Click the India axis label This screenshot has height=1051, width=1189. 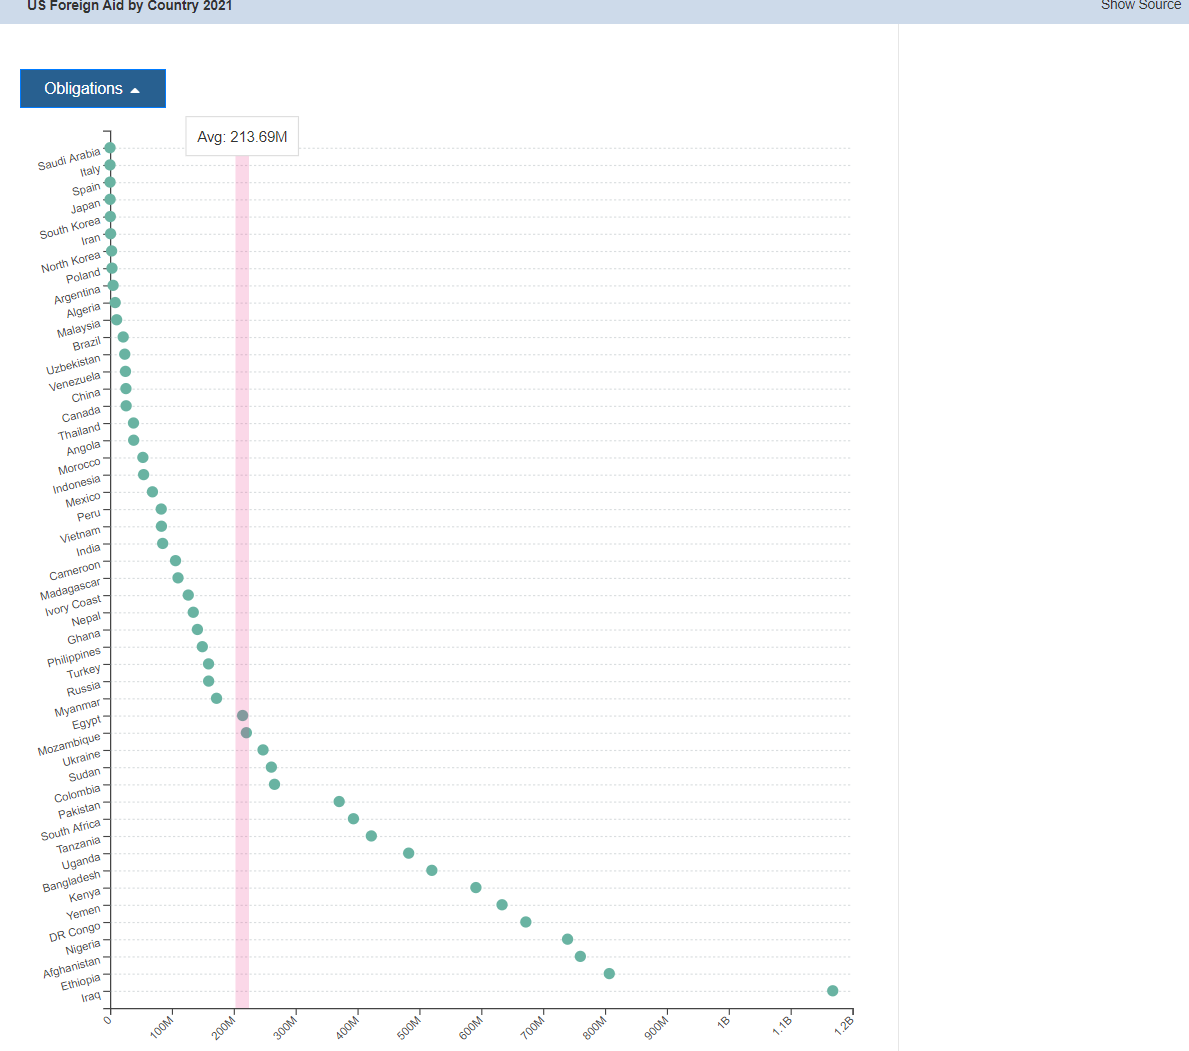88,550
